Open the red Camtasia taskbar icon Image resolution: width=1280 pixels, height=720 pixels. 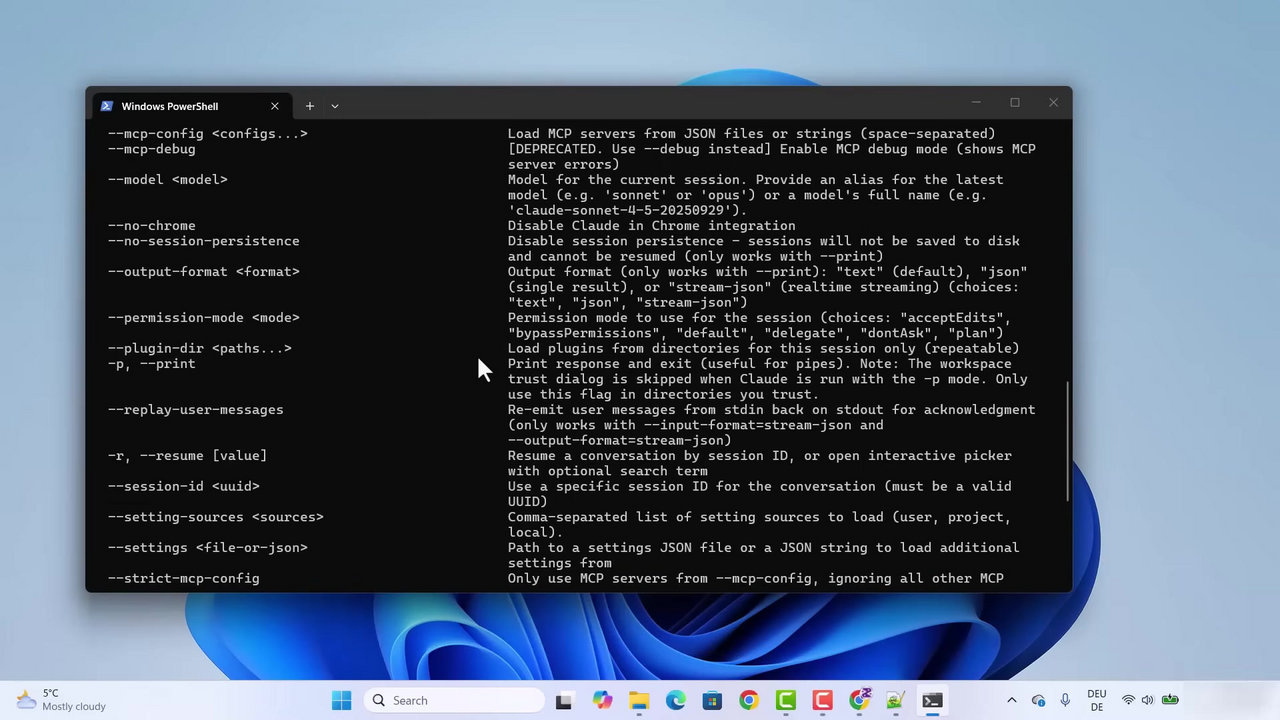823,700
